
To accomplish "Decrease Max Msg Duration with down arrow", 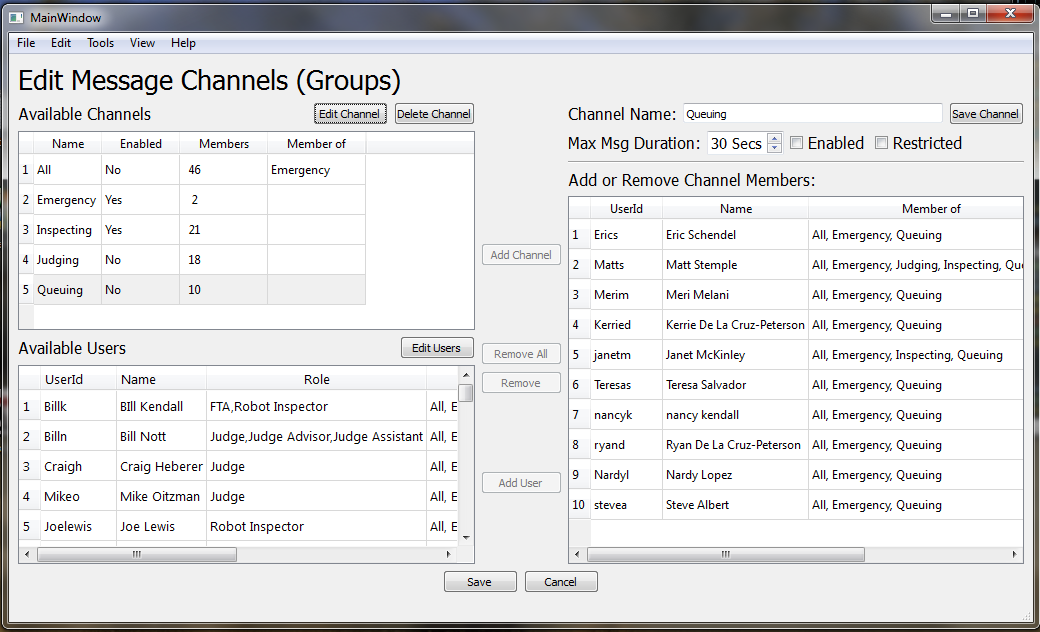I will pos(773,148).
